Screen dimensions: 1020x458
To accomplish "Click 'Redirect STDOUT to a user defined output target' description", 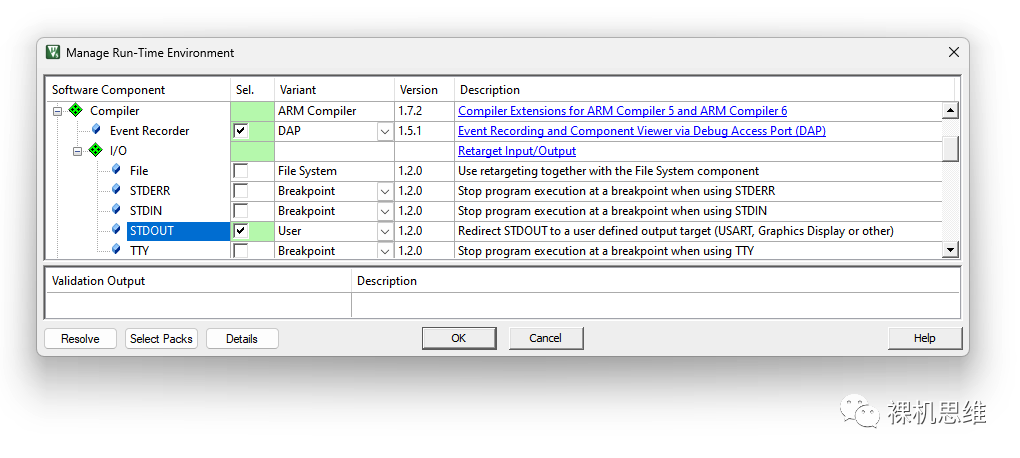I will pos(676,231).
